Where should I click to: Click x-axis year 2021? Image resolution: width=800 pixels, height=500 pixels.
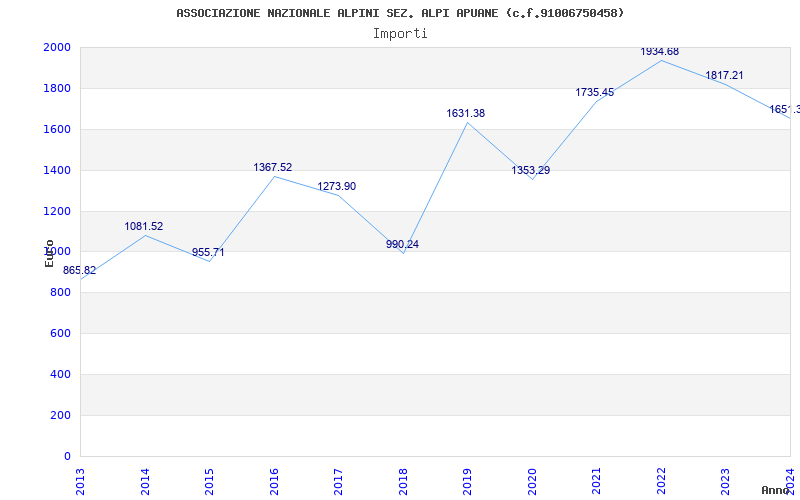596,481
